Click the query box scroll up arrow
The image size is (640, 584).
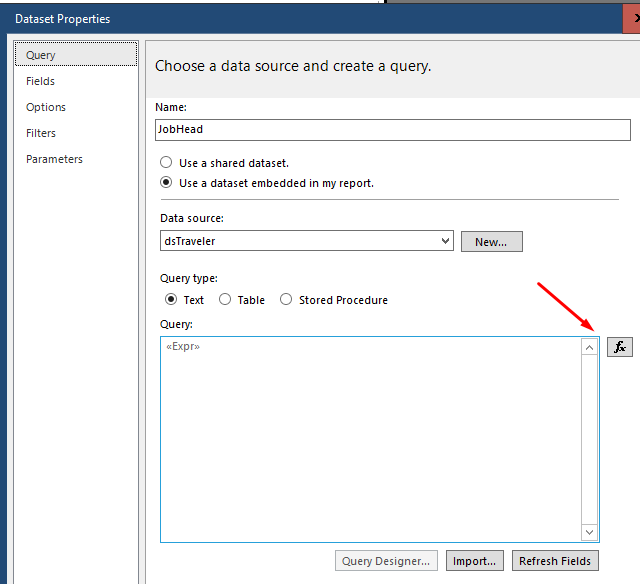[589, 347]
